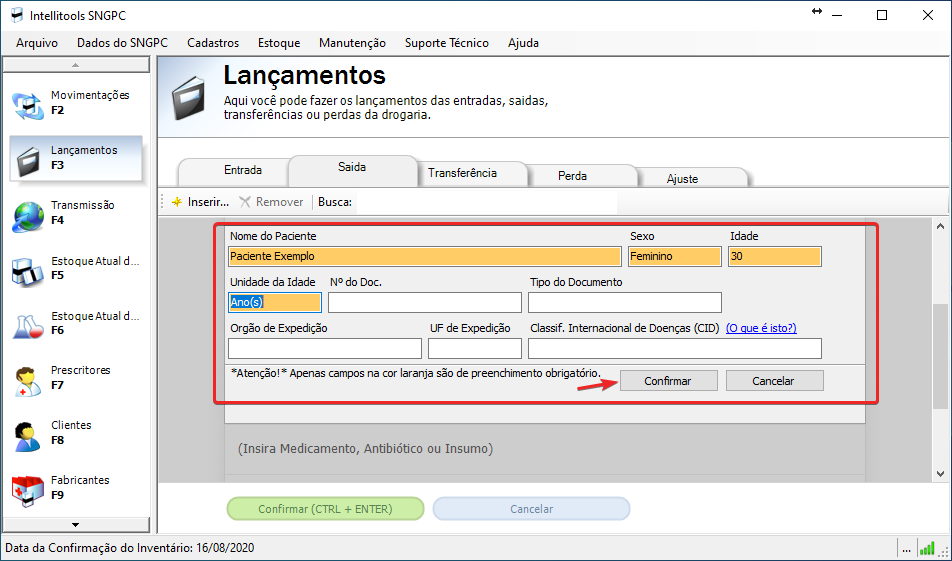Open the Sexo dropdown showing Feminino

674,257
